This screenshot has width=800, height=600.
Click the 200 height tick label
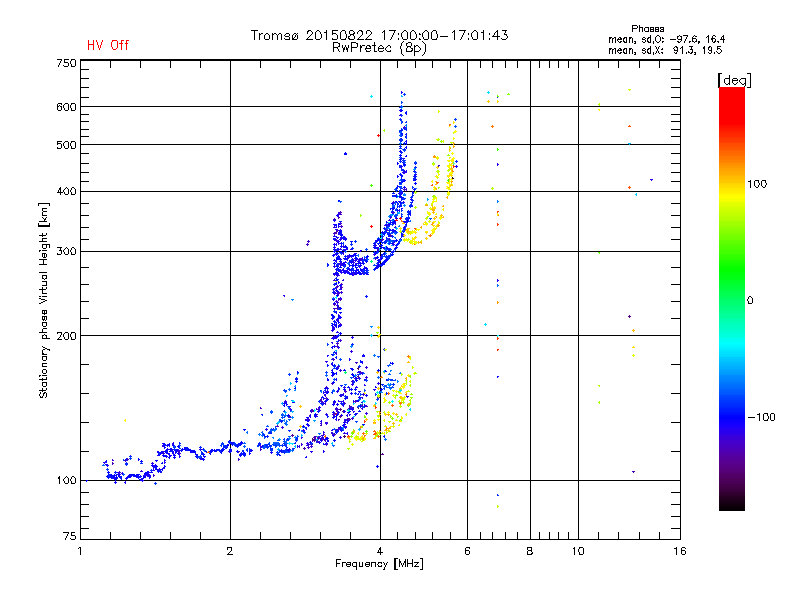click(x=66, y=336)
